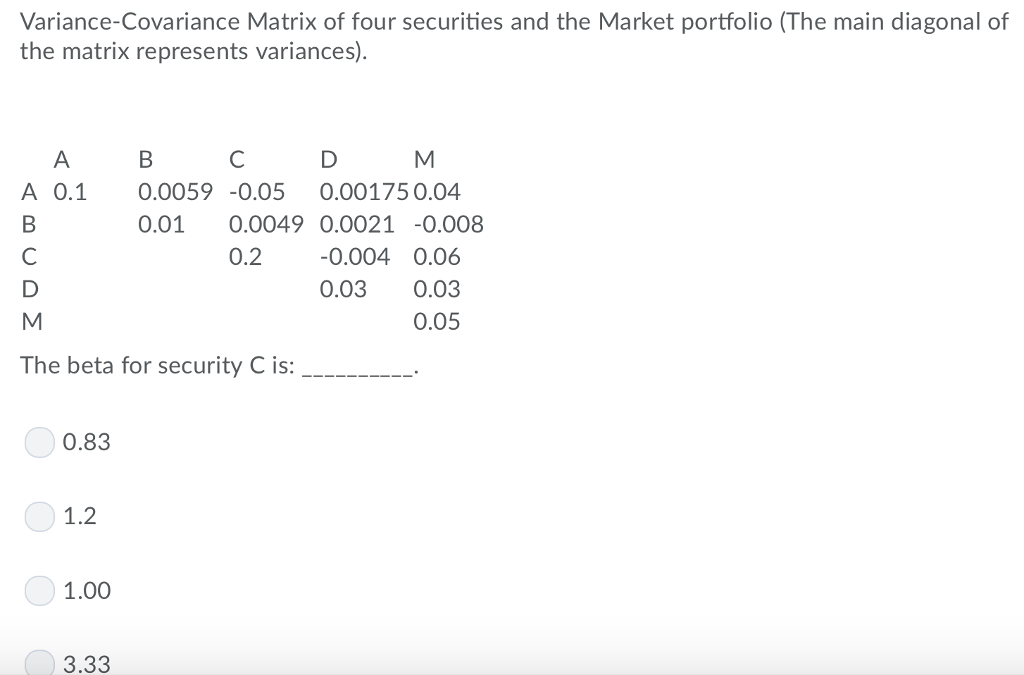Click the variance value 0.2 for security C
Image resolution: width=1024 pixels, height=675 pixels.
pyautogui.click(x=245, y=257)
